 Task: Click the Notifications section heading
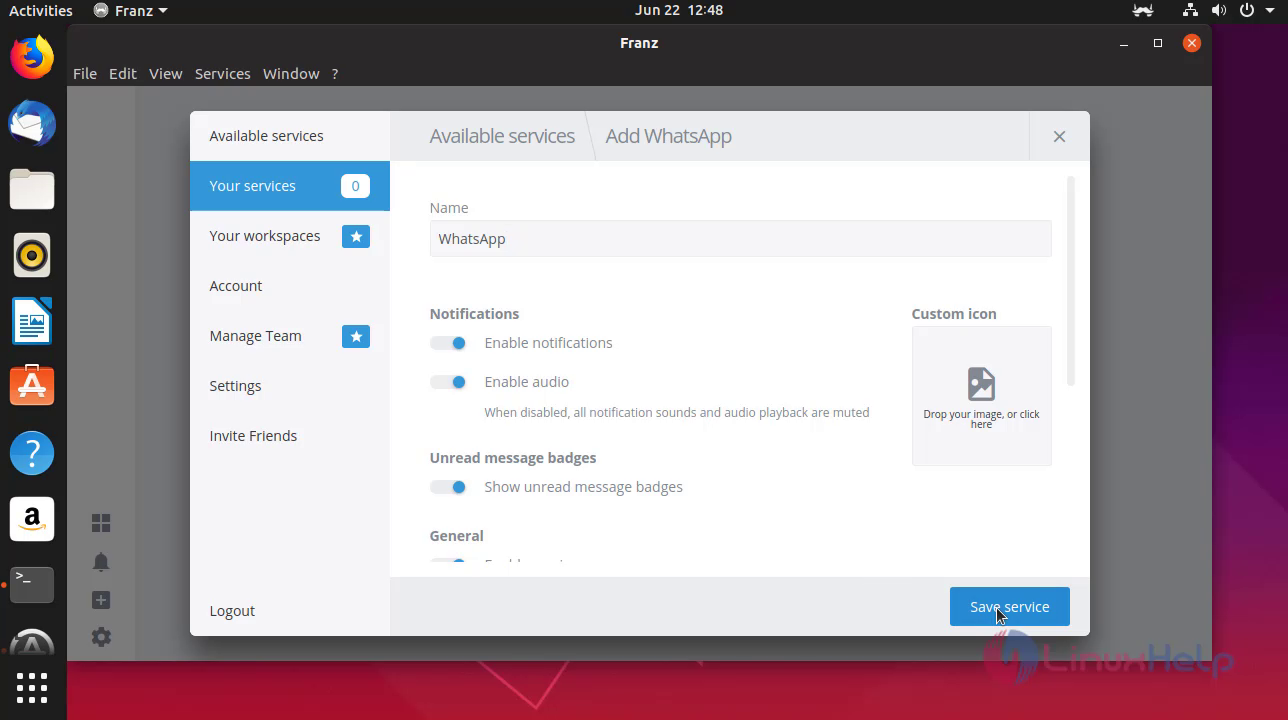click(x=474, y=314)
